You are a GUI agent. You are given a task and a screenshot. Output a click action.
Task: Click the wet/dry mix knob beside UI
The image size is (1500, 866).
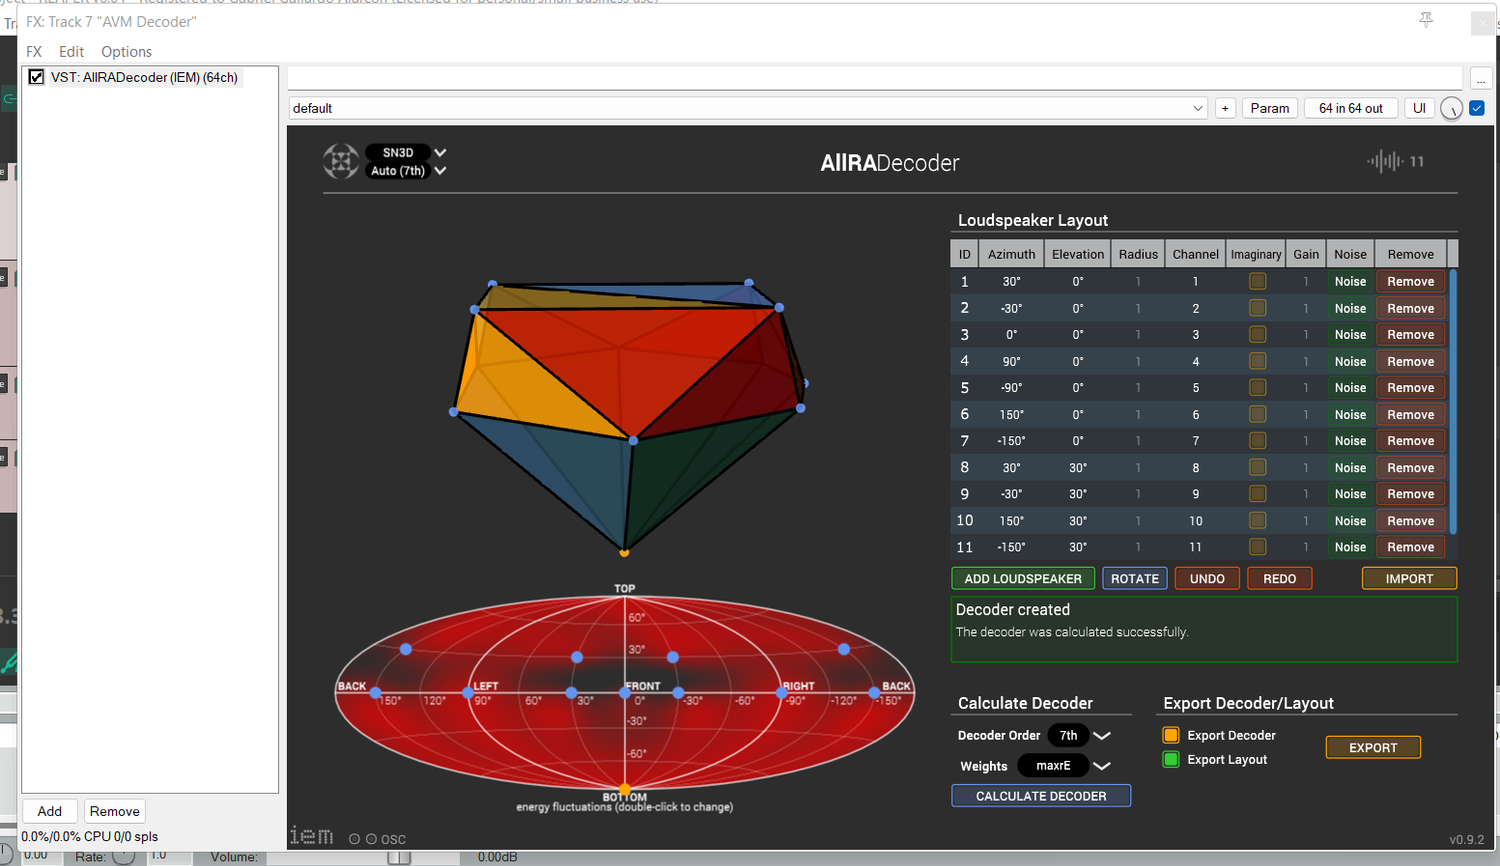tap(1452, 109)
